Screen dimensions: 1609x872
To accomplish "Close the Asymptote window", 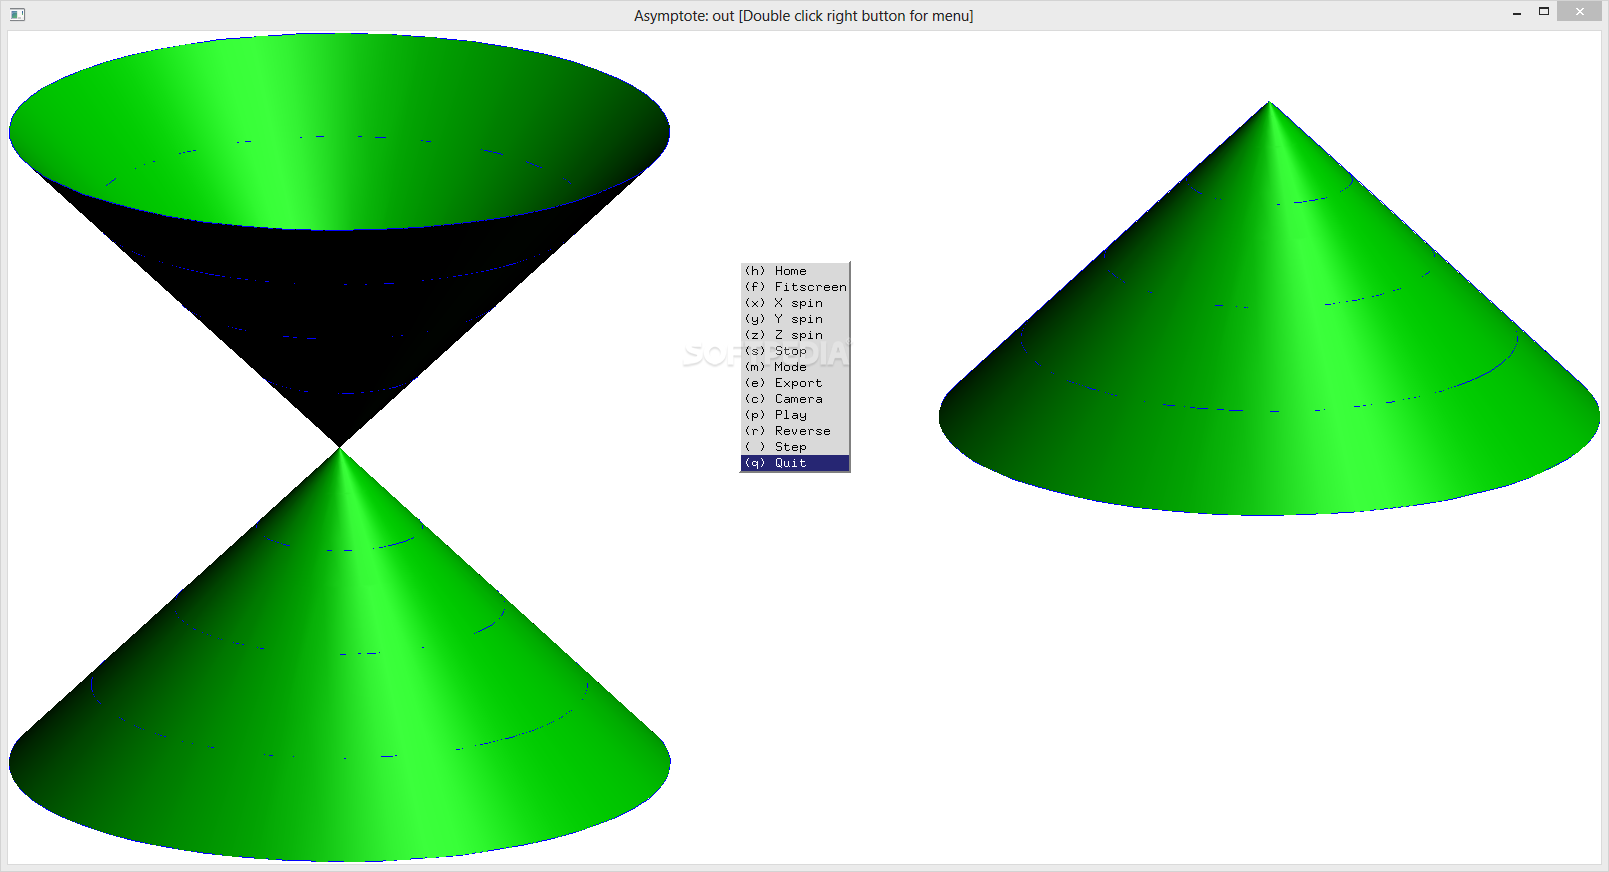I will point(1580,12).
